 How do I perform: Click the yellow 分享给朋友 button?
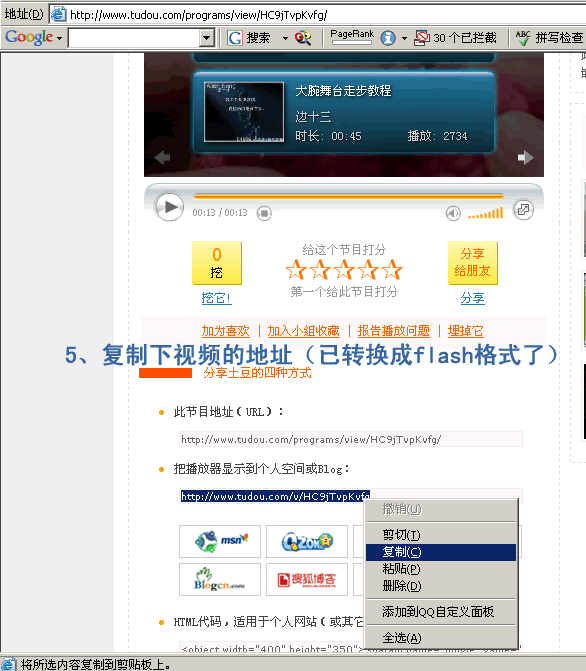point(473,263)
